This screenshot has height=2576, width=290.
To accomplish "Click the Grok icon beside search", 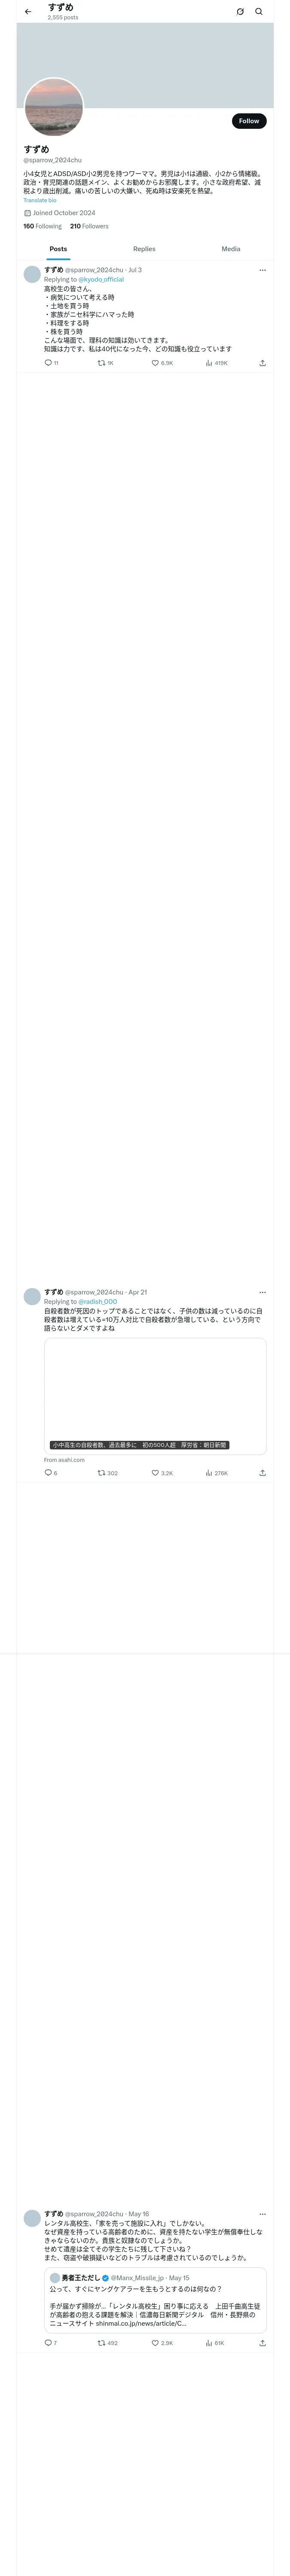I will 240,12.
